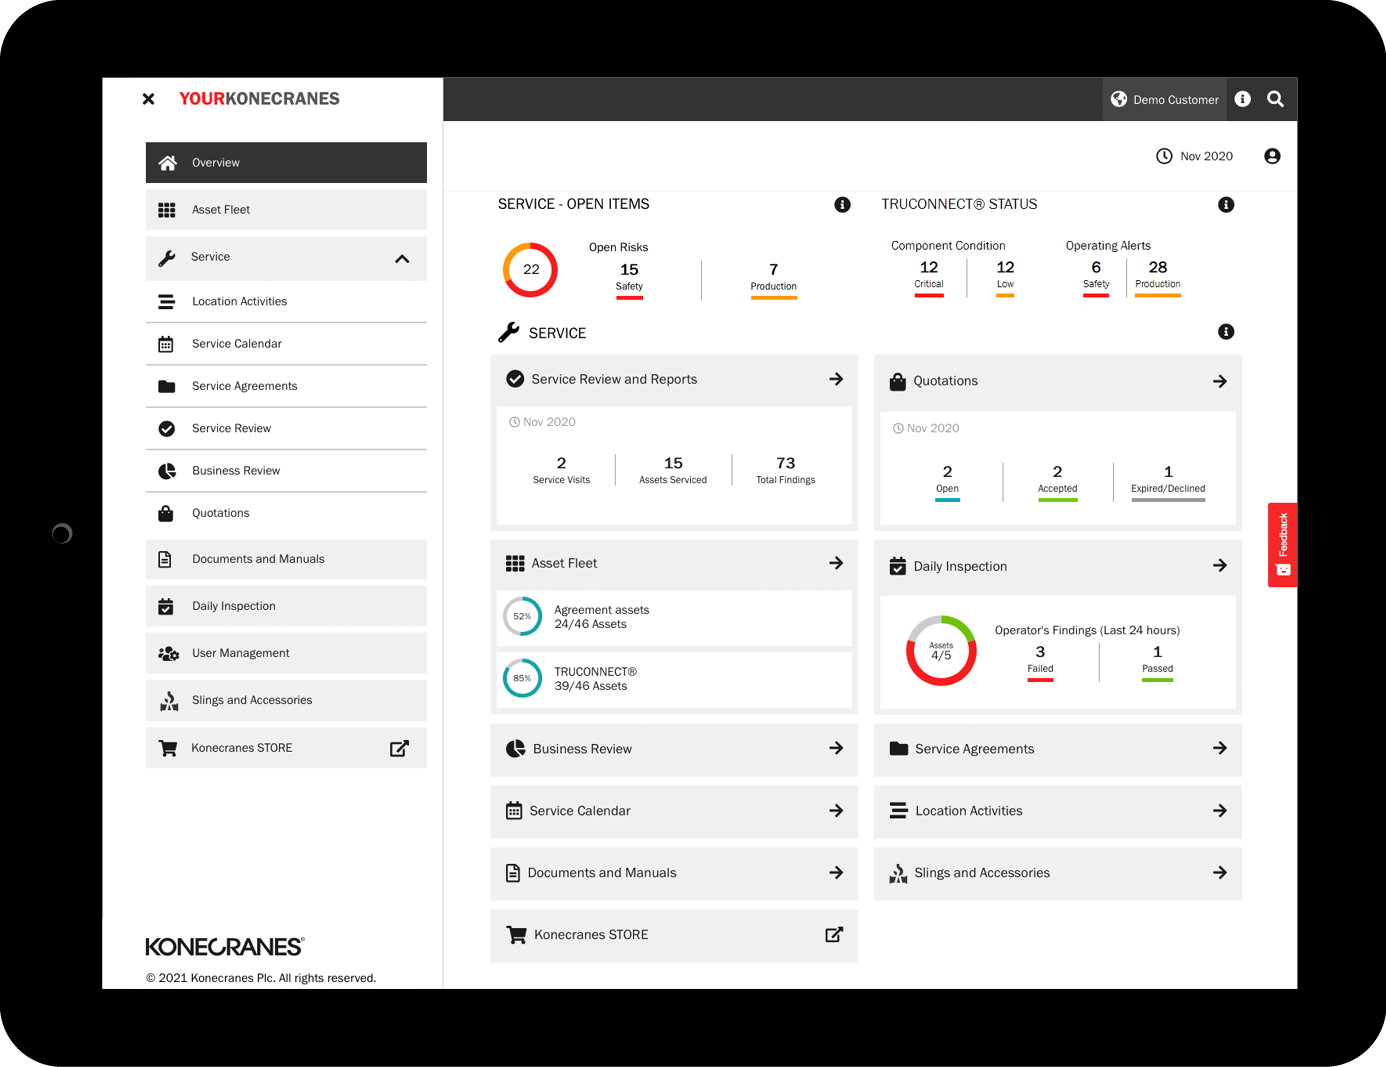Select Overview in the sidebar
Viewport: 1386px width, 1067px height.
tap(286, 163)
